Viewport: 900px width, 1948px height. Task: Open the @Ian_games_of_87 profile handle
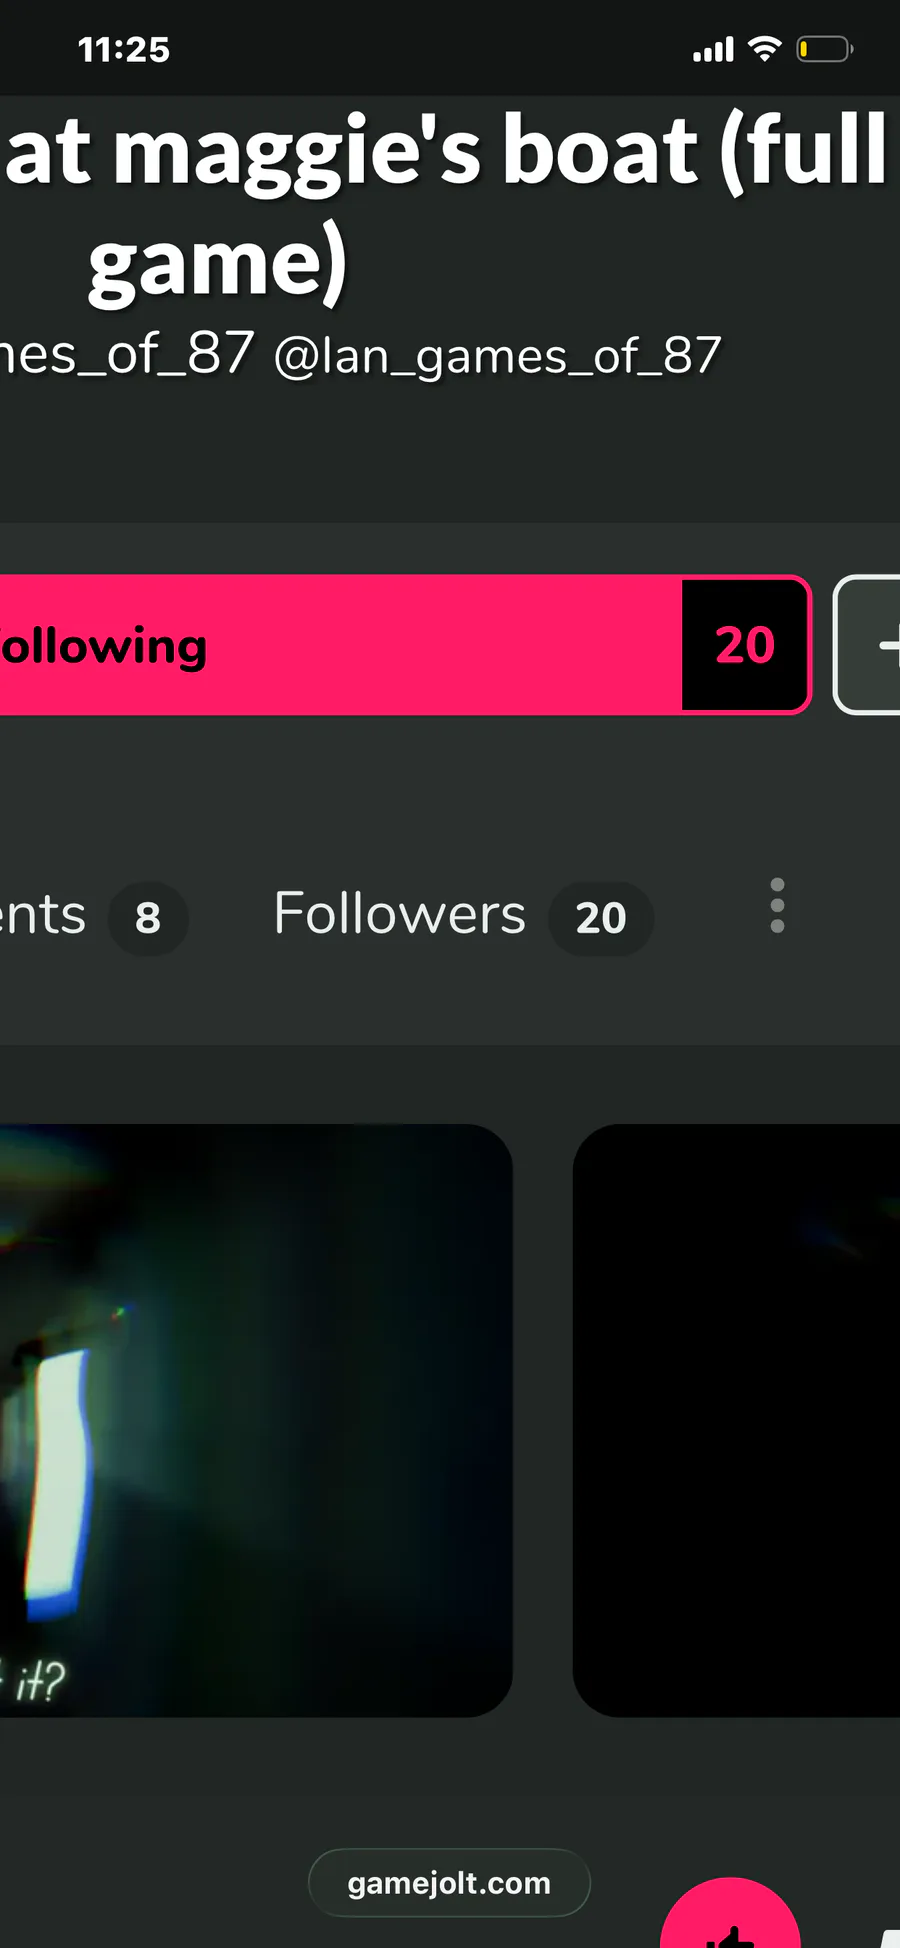[x=497, y=356]
